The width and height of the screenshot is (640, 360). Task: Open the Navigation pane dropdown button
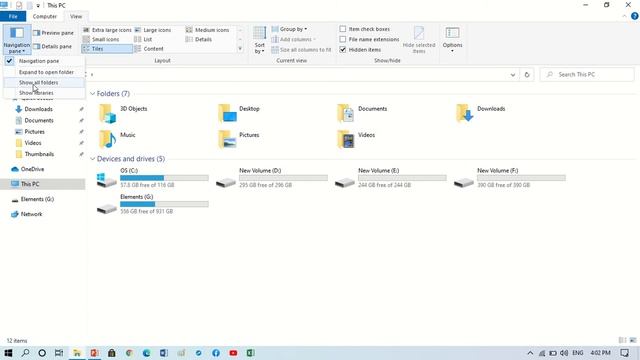(17, 40)
